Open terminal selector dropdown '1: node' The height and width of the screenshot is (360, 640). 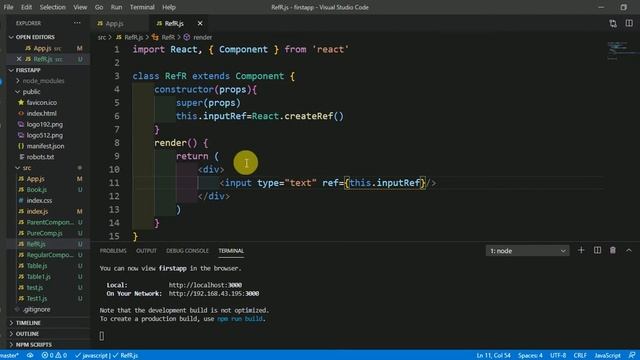click(527, 251)
